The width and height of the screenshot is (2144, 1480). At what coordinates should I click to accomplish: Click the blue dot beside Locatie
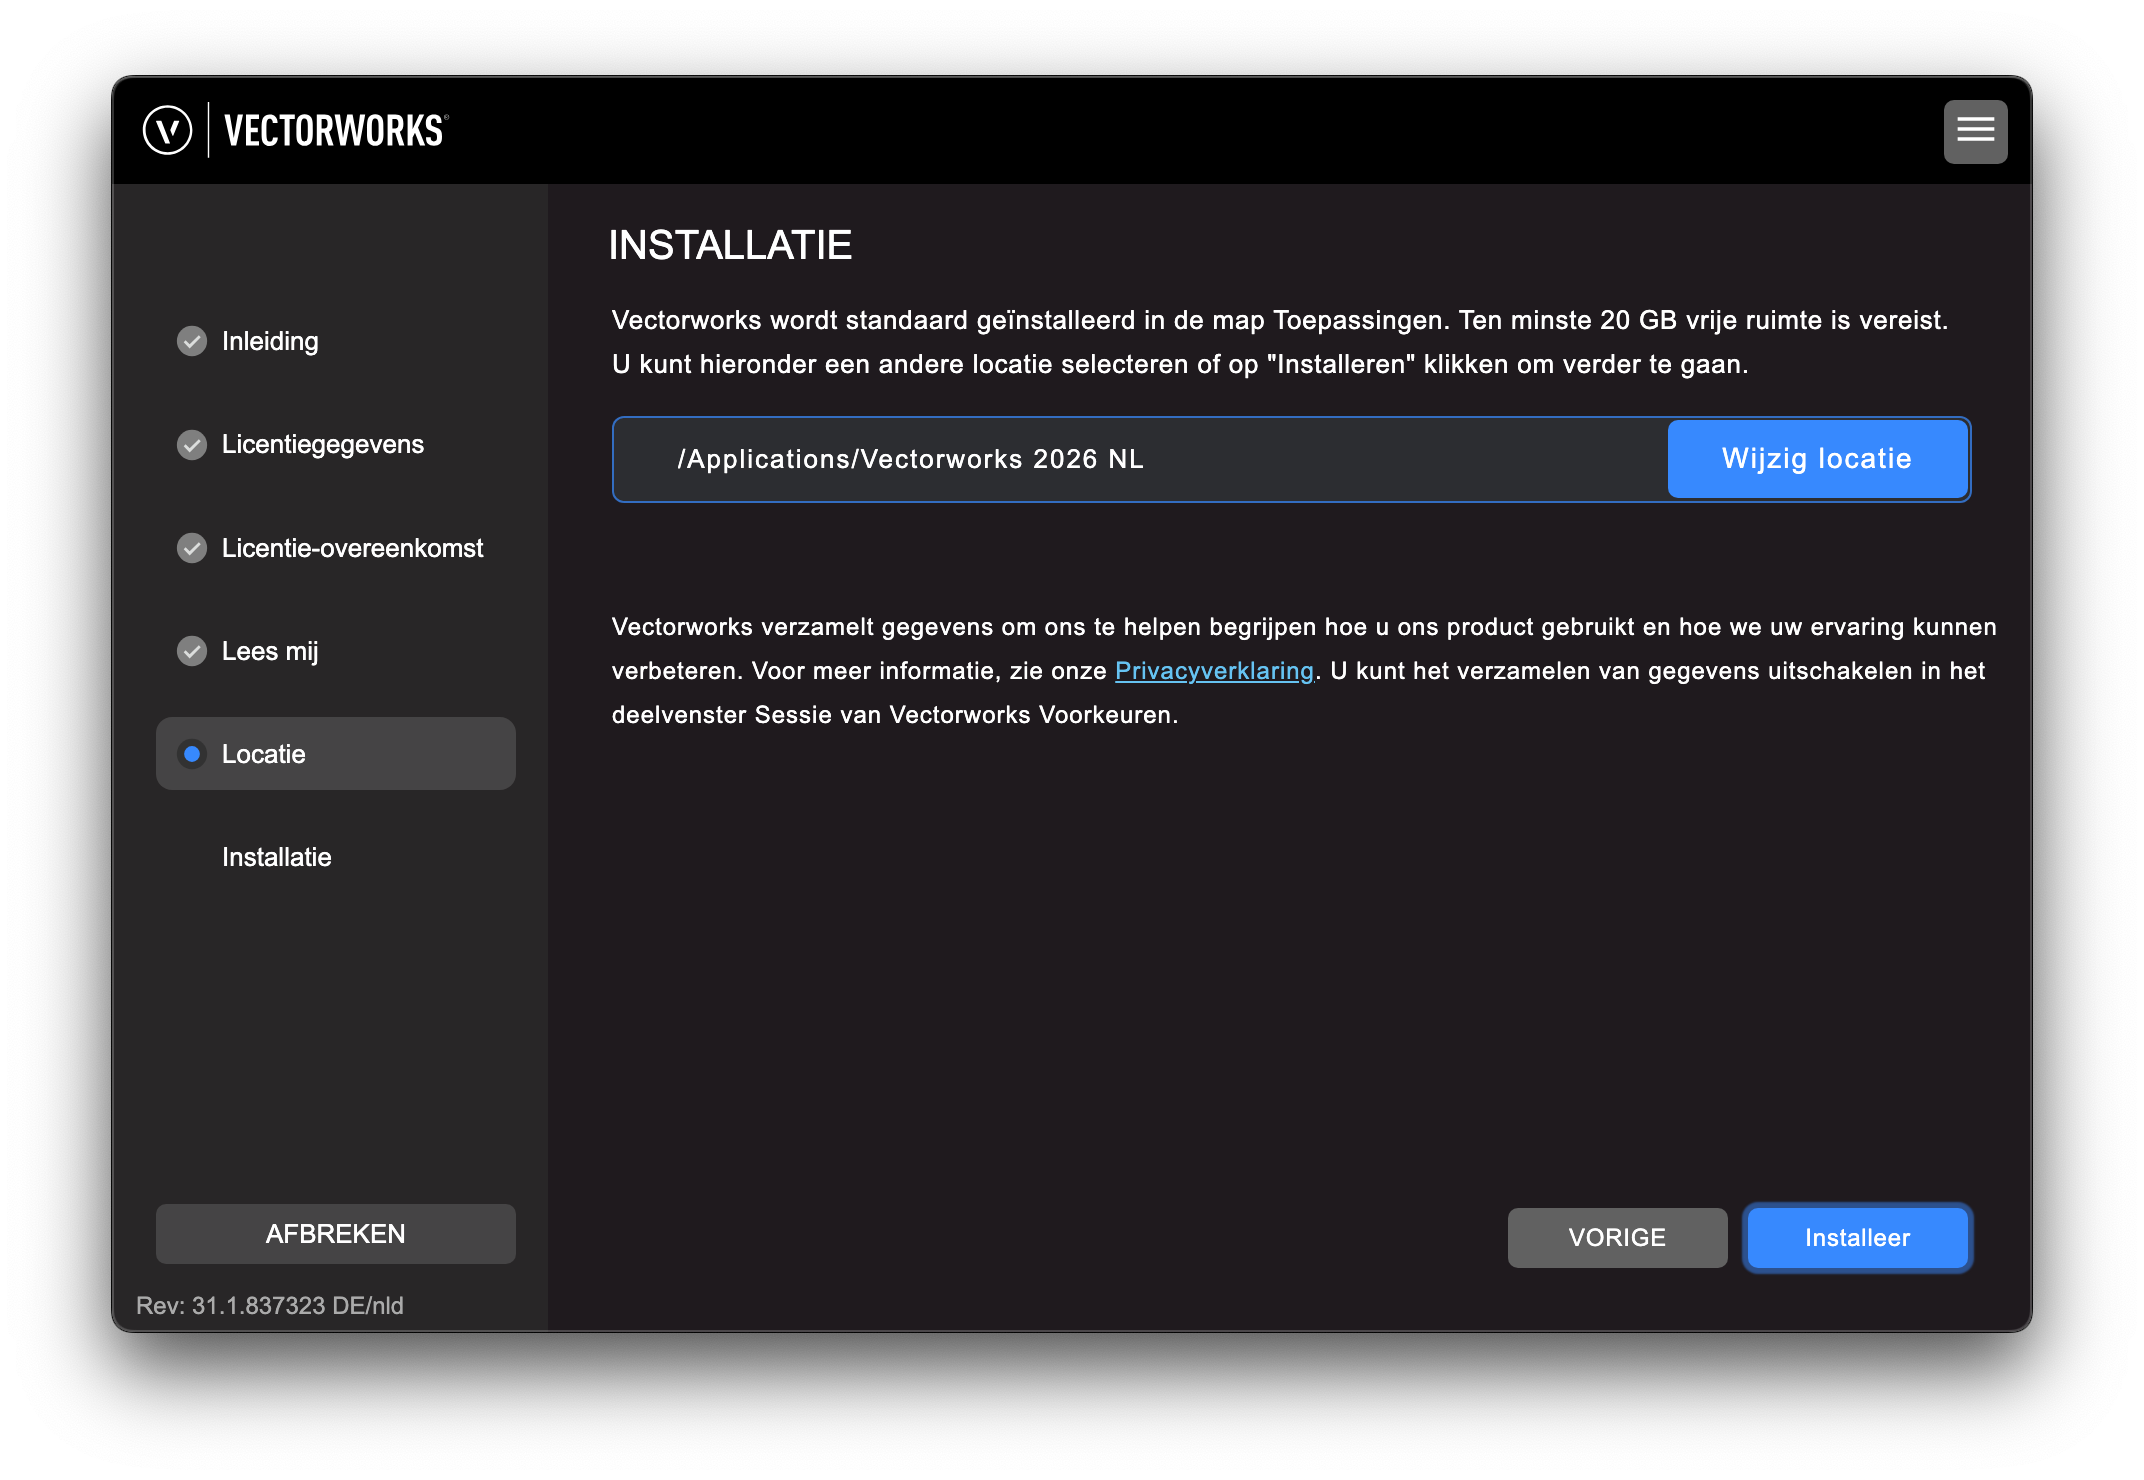[x=192, y=754]
